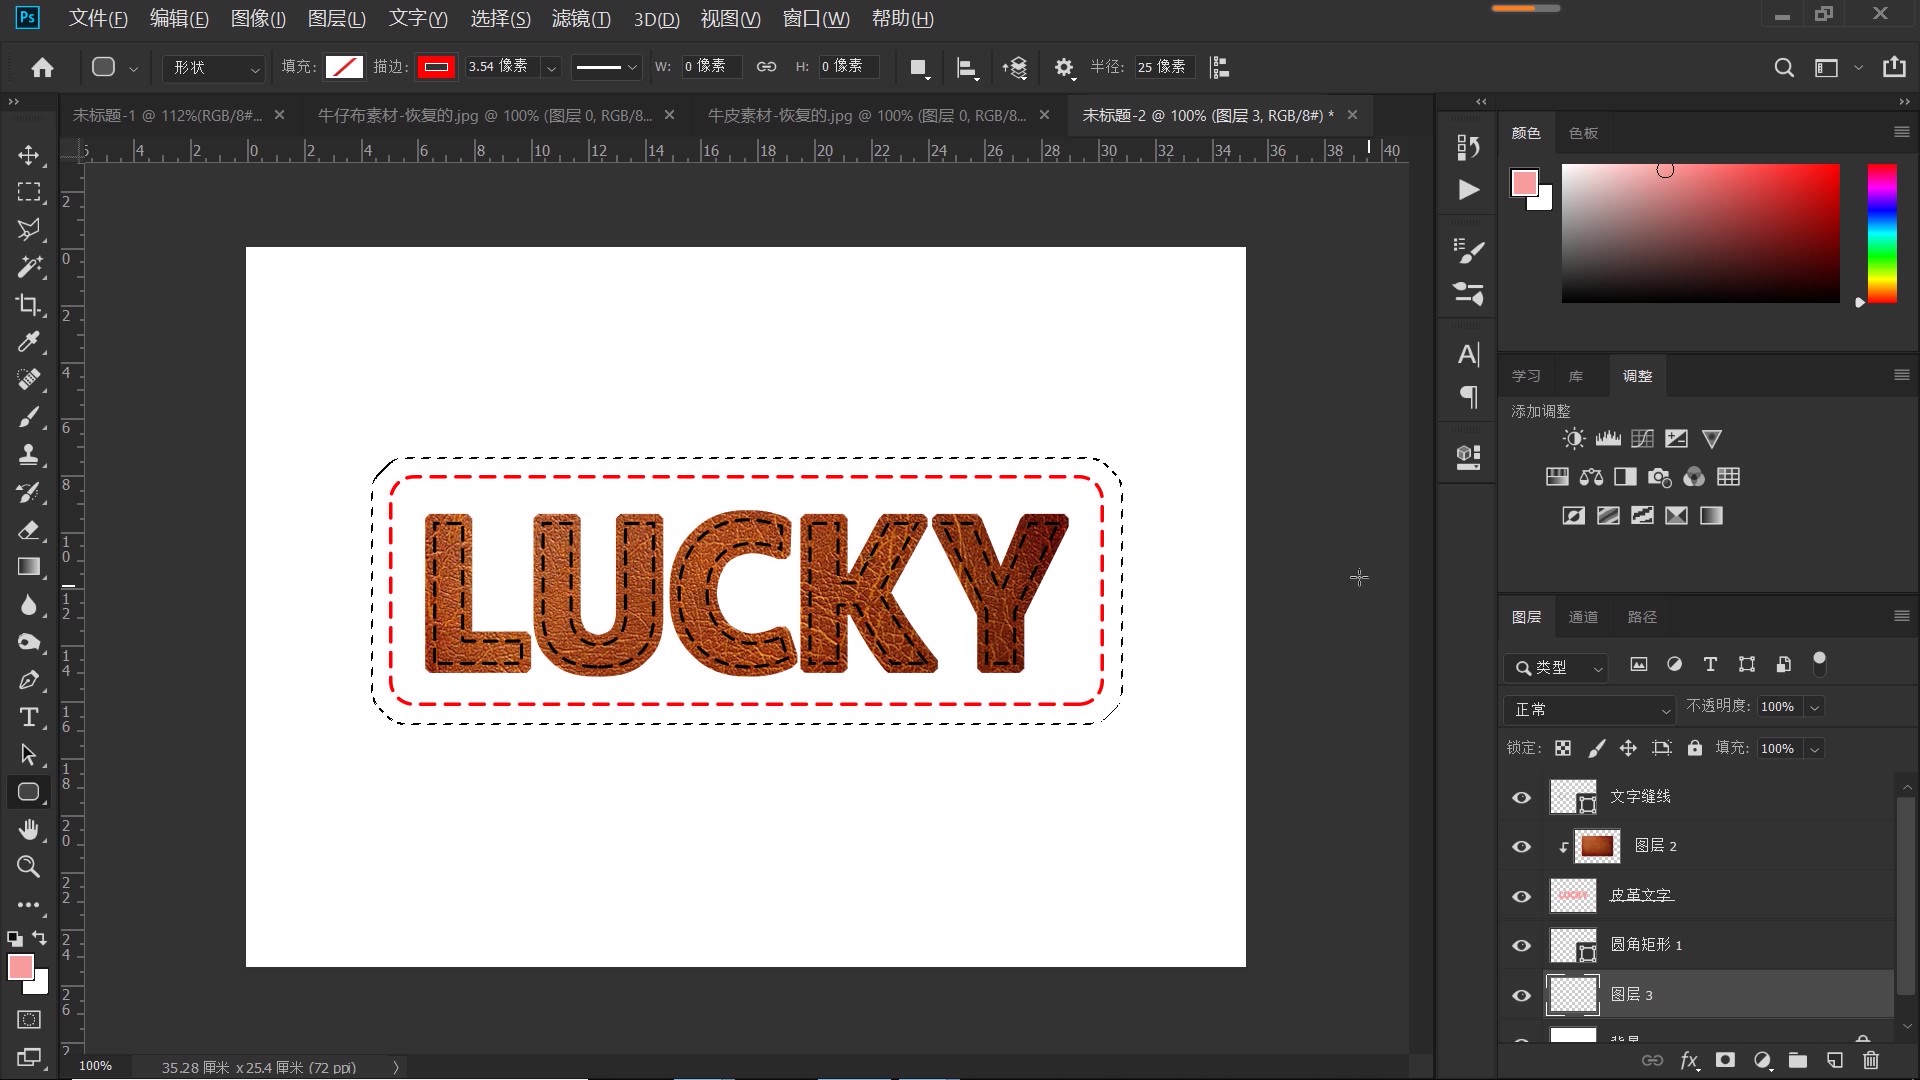Open the layer opacity dropdown arrow

(x=1815, y=707)
